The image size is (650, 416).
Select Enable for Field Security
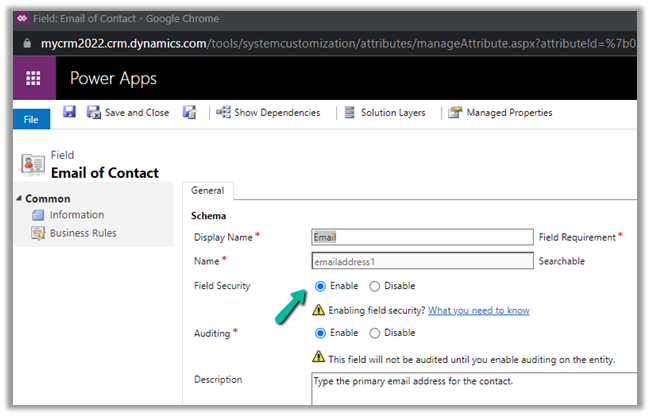[321, 286]
